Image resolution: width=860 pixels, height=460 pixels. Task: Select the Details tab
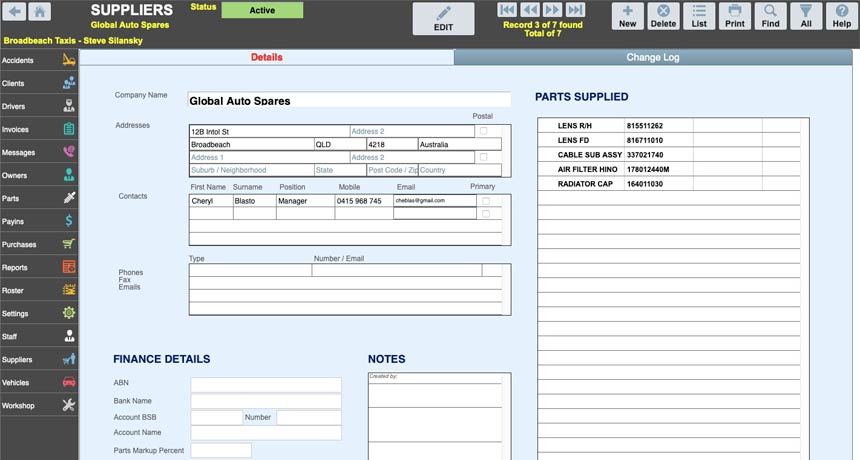266,58
